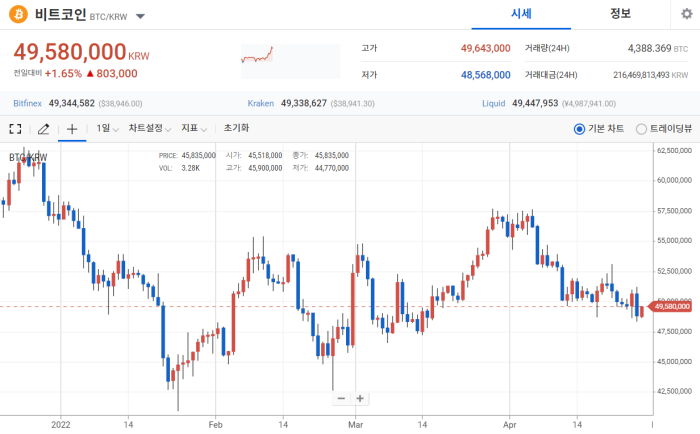
Task: Open the 지표 indicators dropdown
Action: click(x=194, y=129)
